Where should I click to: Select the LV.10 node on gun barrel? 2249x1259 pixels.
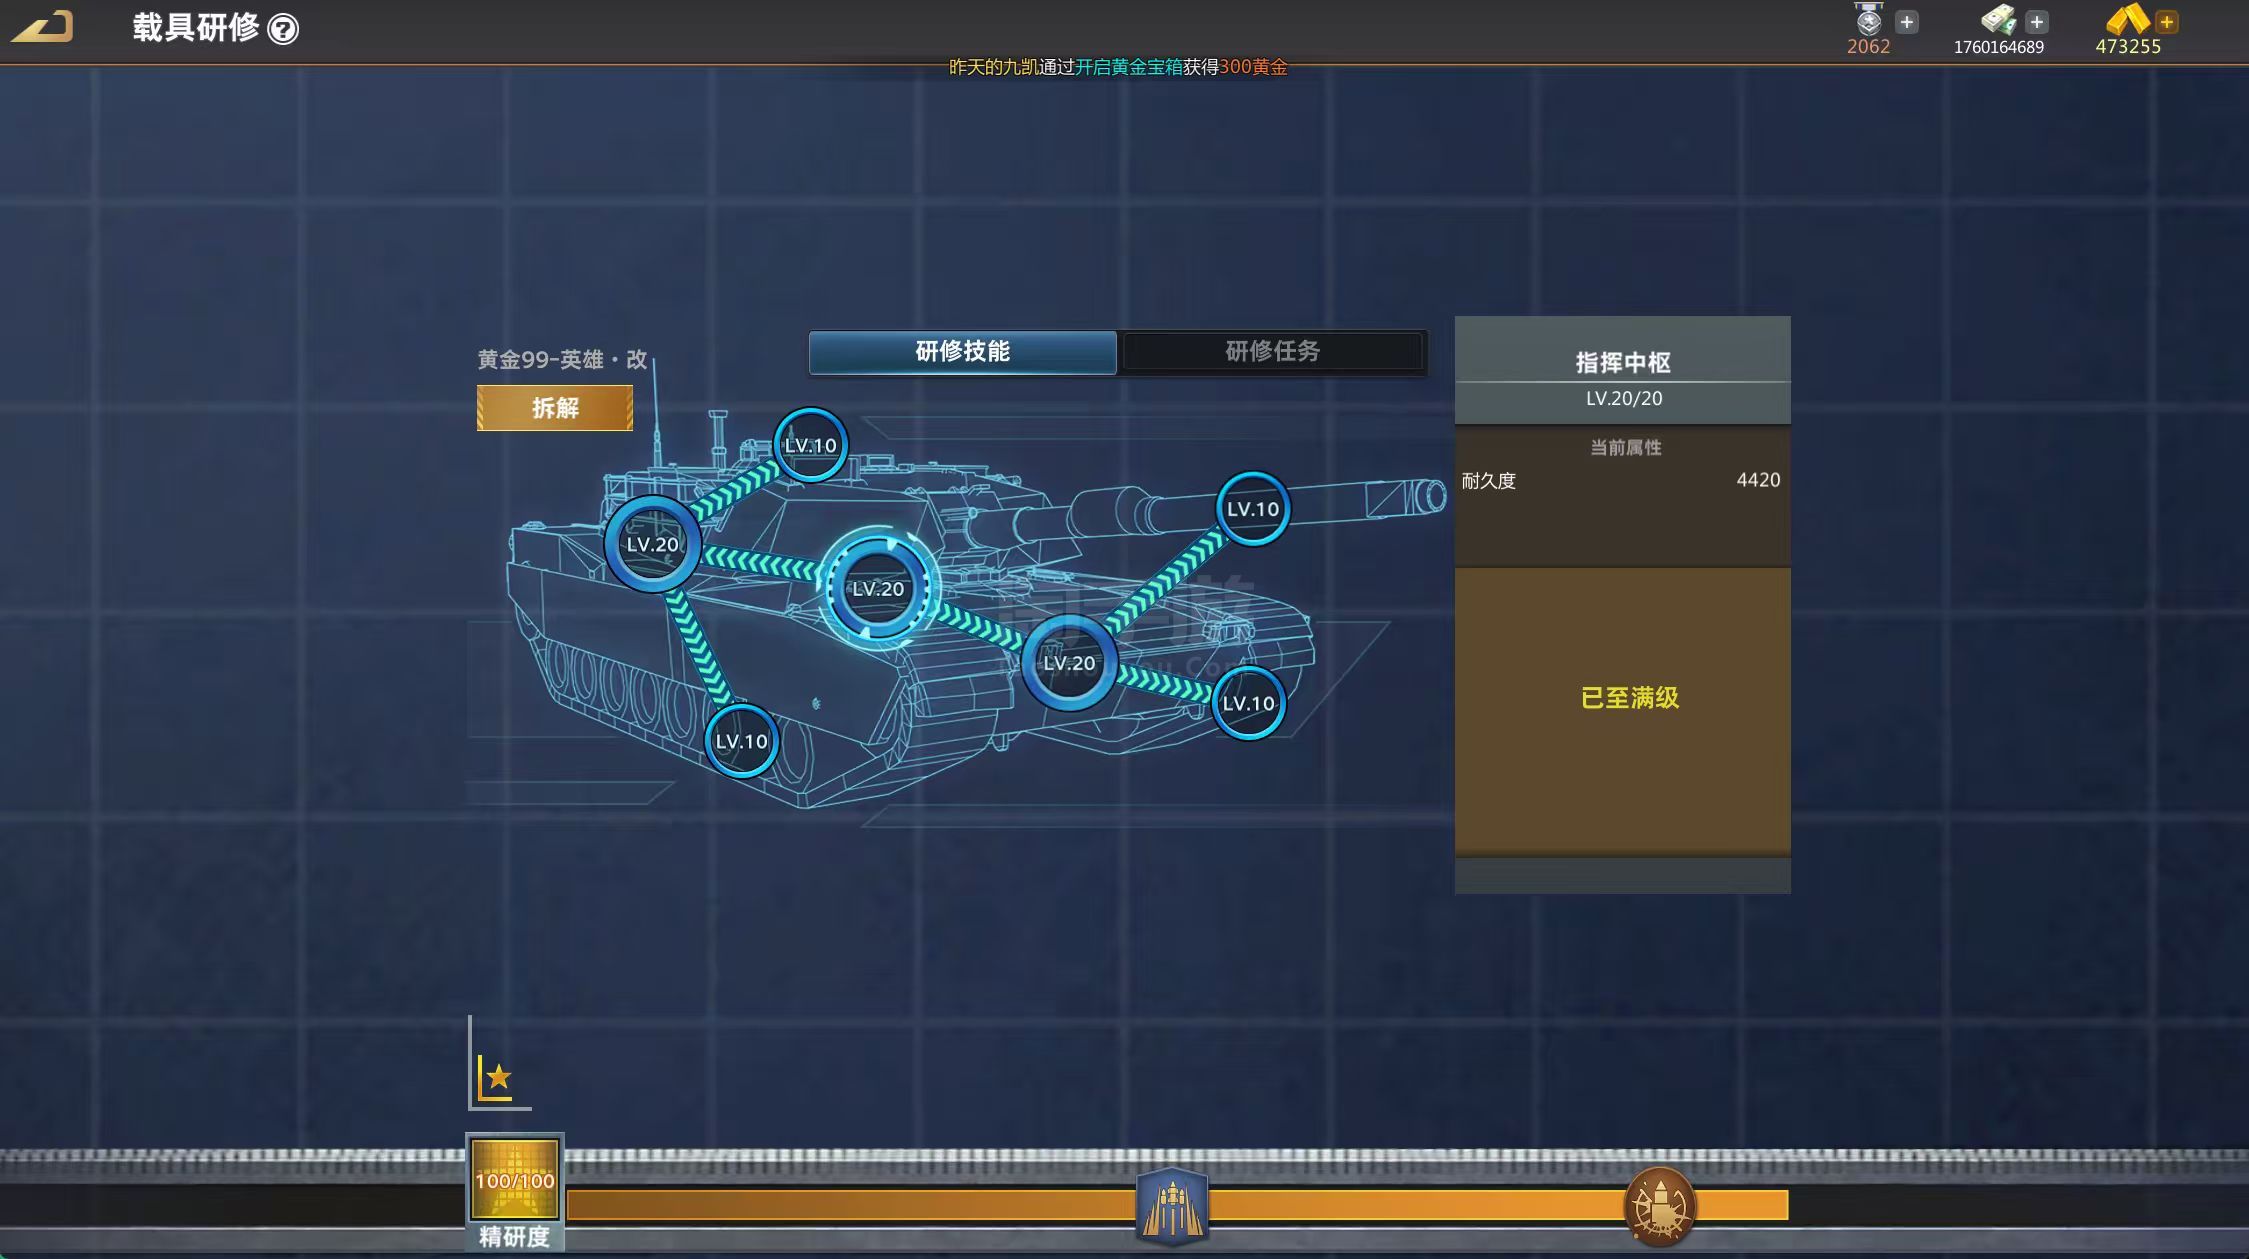tap(1252, 509)
